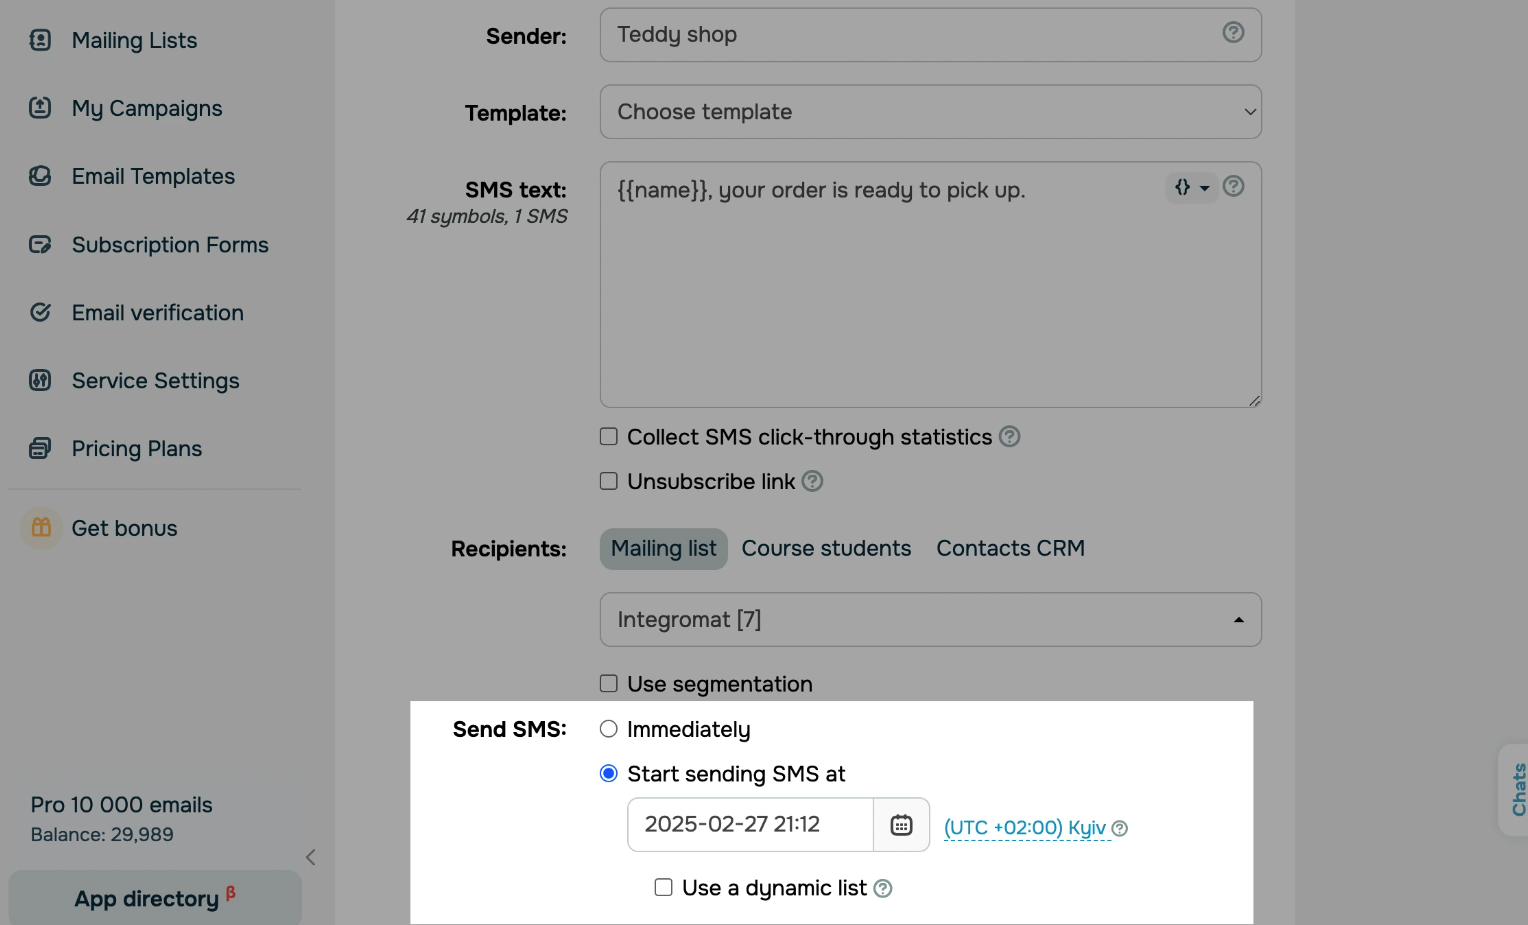Open the App directory button
Image resolution: width=1528 pixels, height=925 pixels.
(155, 898)
